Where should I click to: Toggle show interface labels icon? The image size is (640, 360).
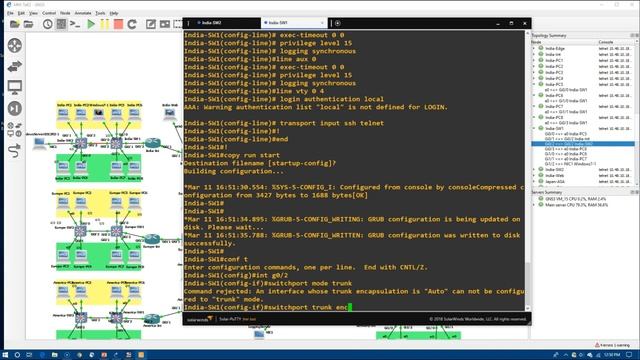pyautogui.click(x=61, y=24)
